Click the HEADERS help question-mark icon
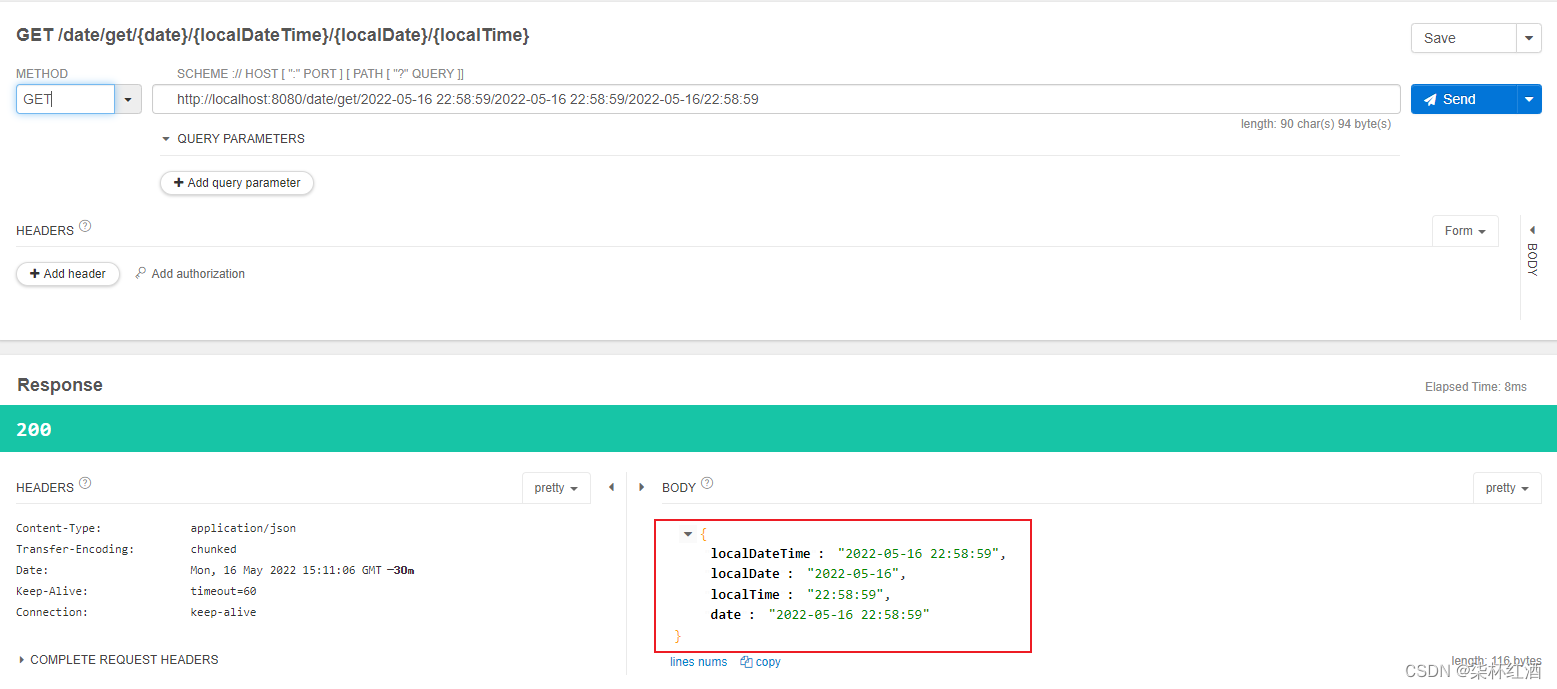 86,224
